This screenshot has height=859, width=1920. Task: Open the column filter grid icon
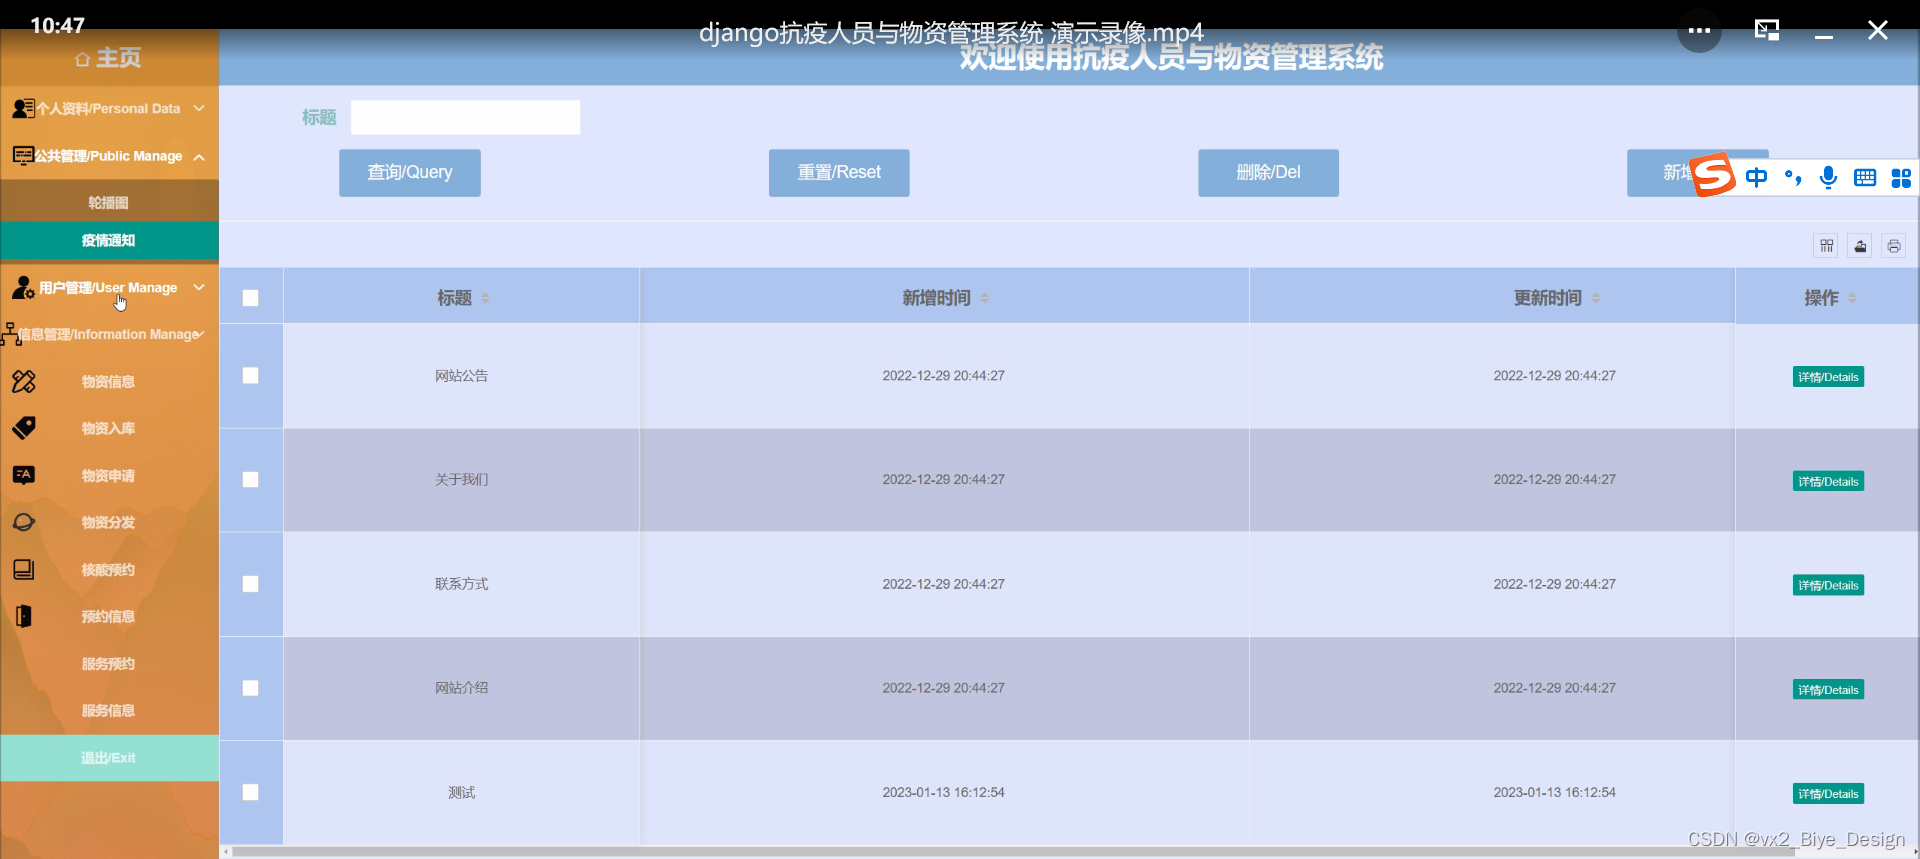coord(1827,246)
